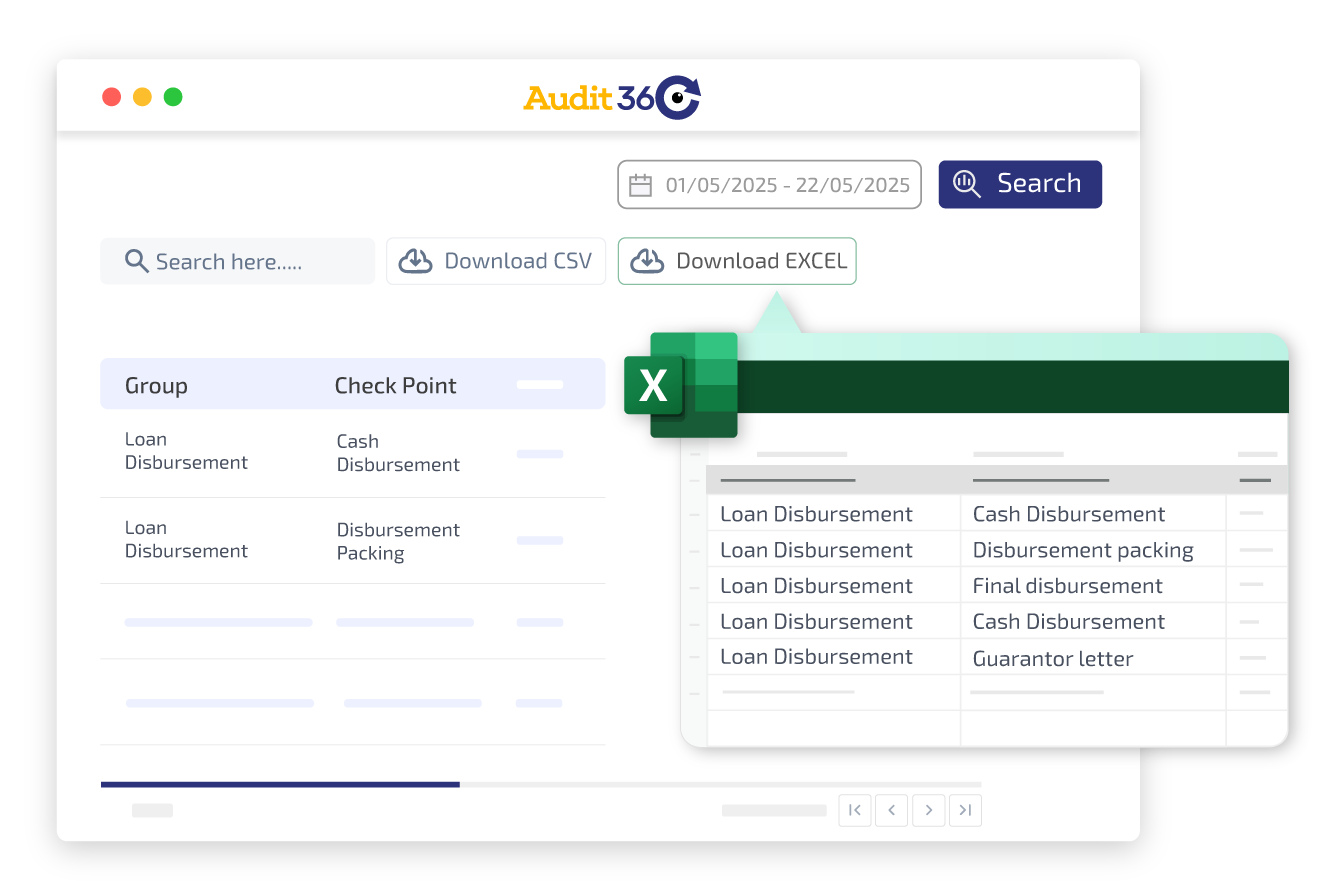Select Loan Disbursement in Cash Disbursement row
The width and height of the screenshot is (1325, 884).
click(x=186, y=451)
